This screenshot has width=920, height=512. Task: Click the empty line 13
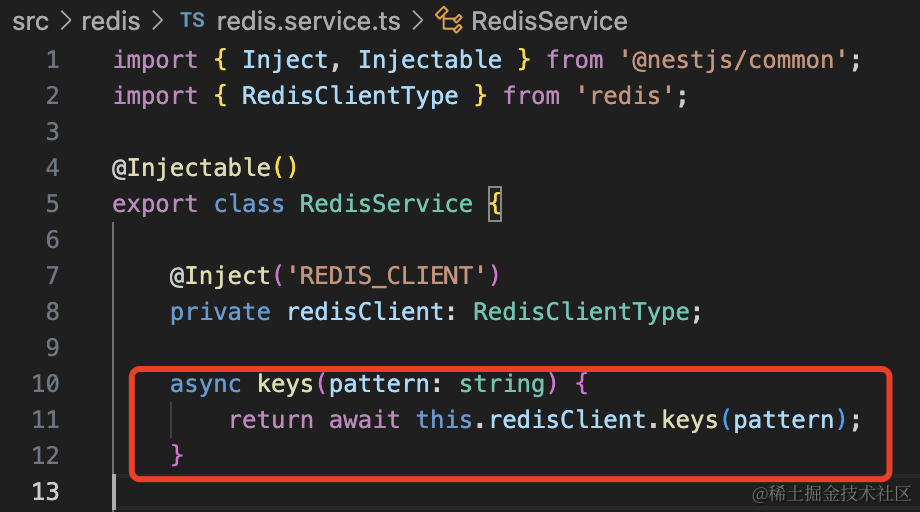pos(400,492)
